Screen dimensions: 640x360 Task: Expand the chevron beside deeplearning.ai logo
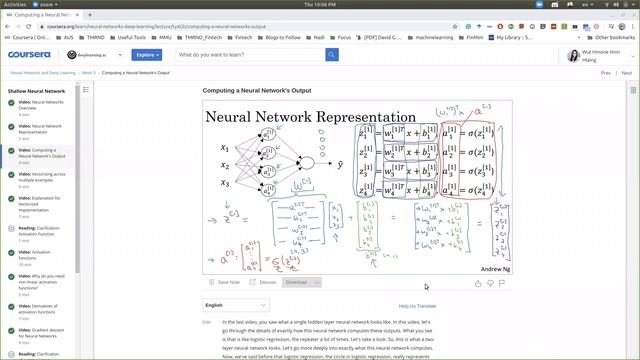pyautogui.click(x=120, y=55)
